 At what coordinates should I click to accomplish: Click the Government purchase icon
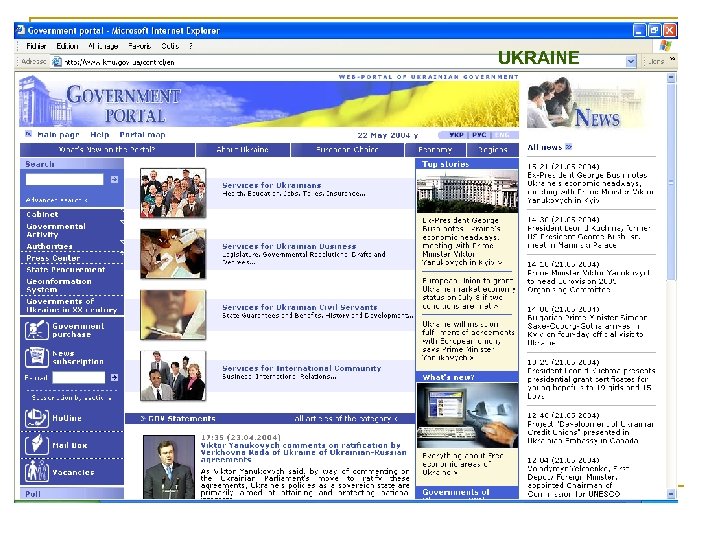(x=37, y=330)
